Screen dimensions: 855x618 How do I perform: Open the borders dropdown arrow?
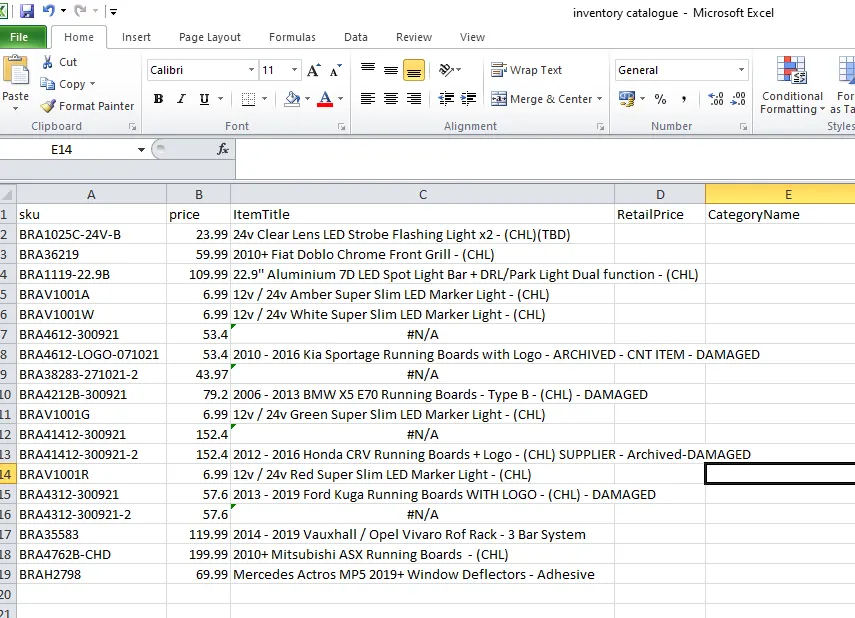pos(264,99)
